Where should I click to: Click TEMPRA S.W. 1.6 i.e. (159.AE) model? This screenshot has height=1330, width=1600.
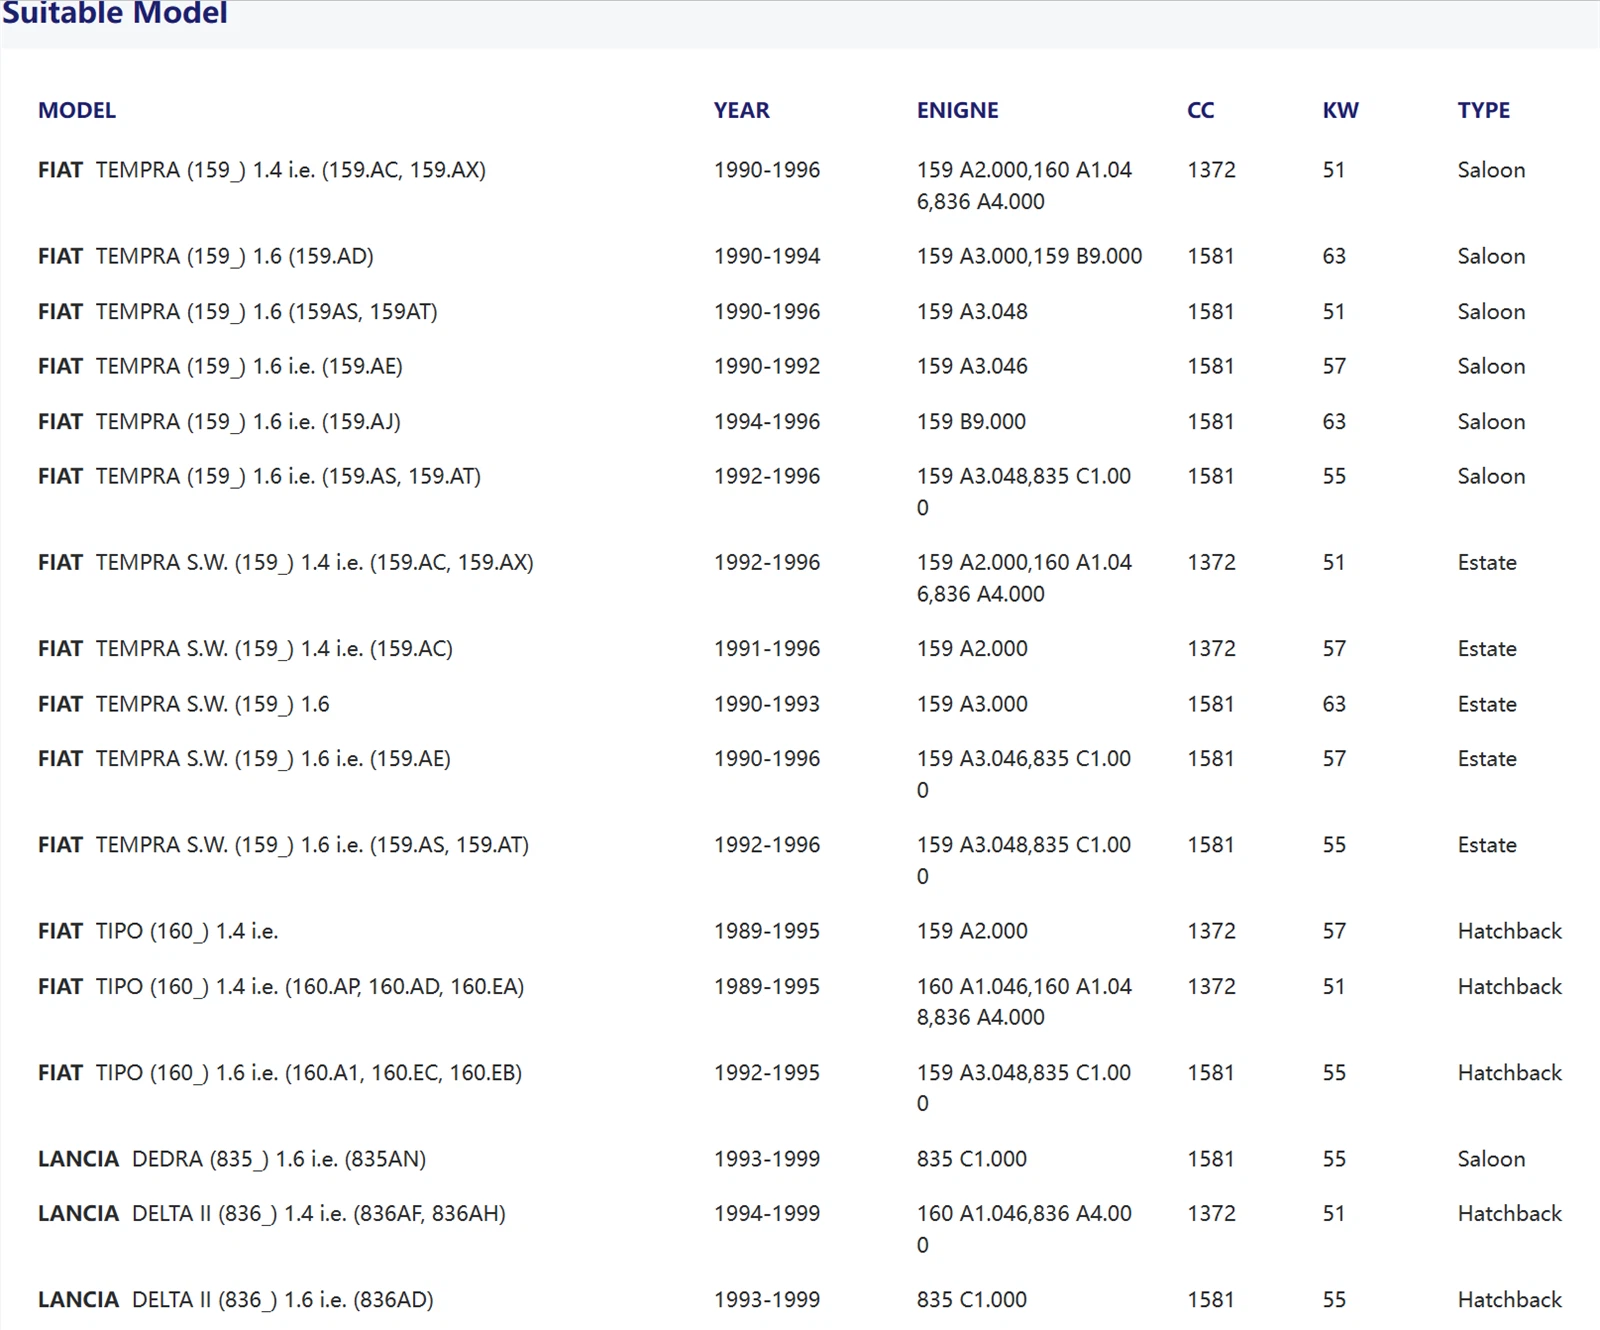[x=244, y=758]
